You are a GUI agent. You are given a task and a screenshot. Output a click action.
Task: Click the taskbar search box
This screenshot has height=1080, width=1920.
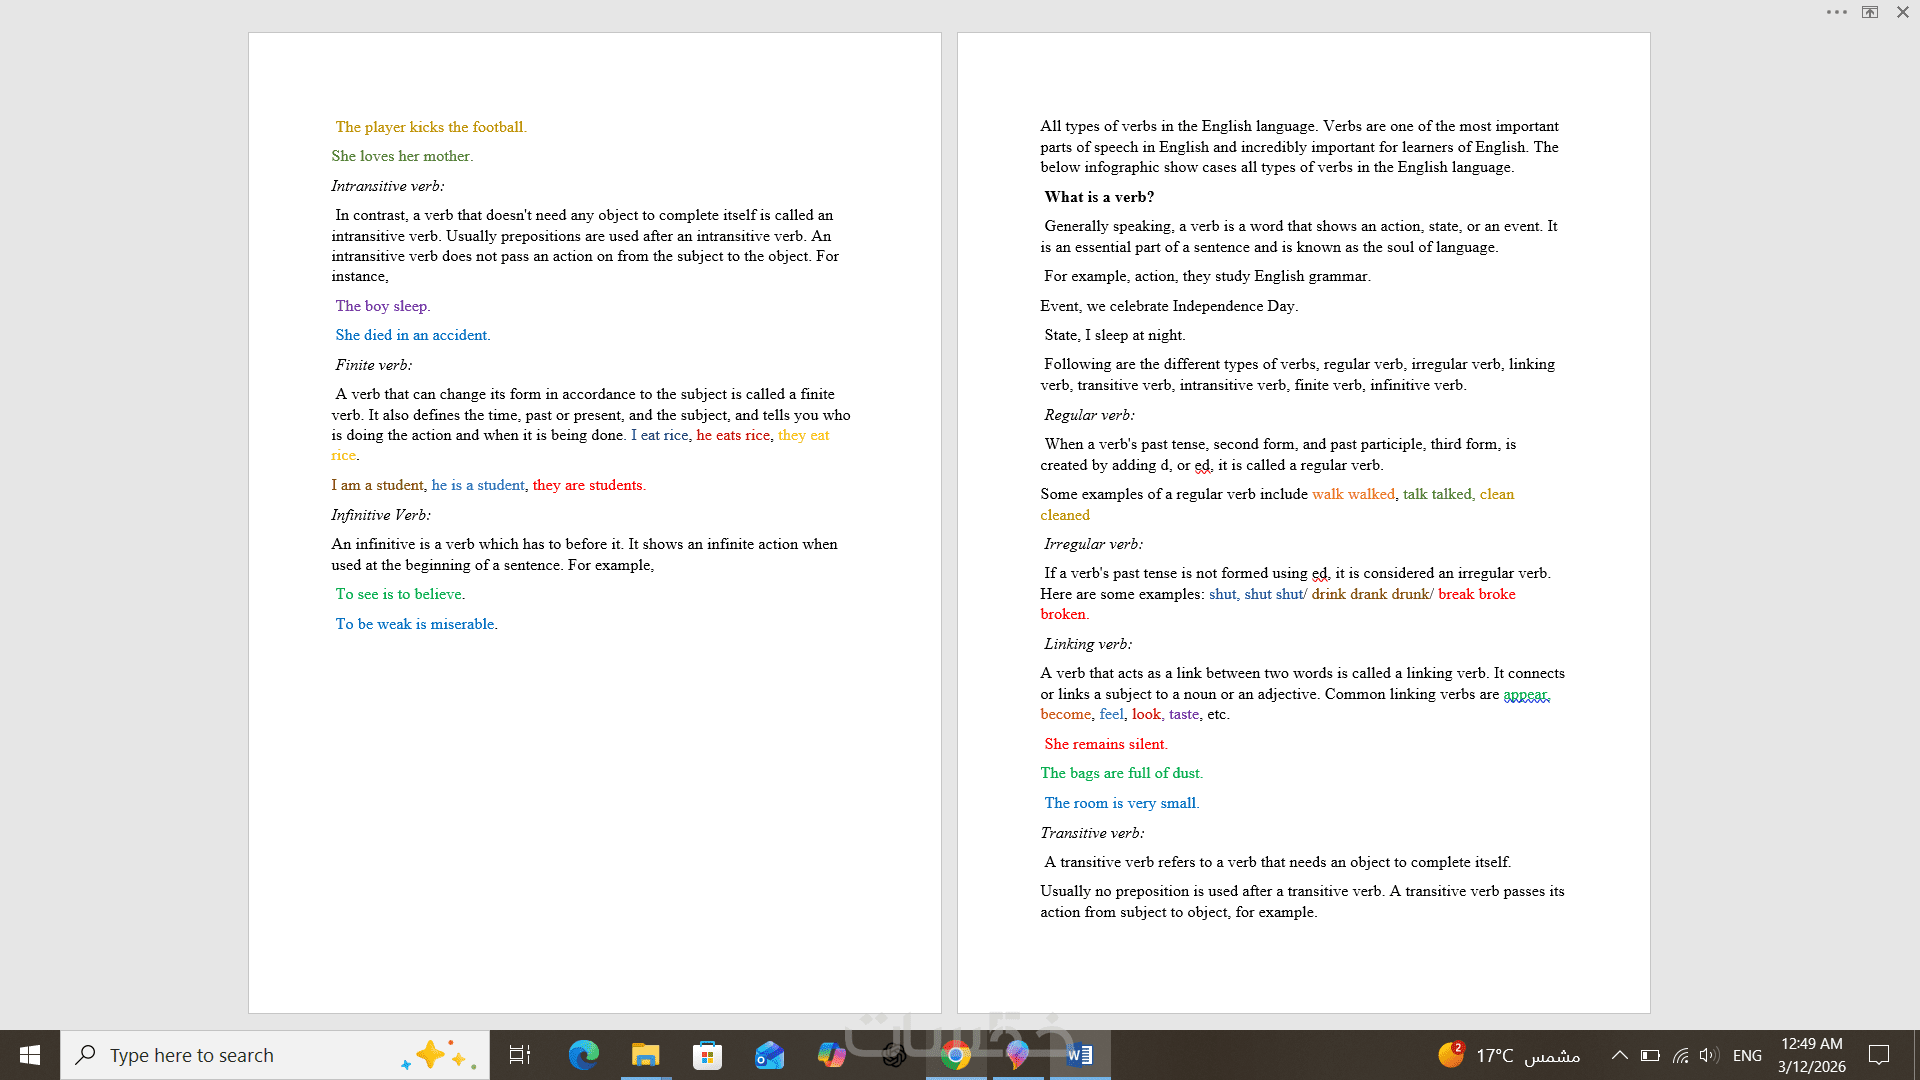240,1055
